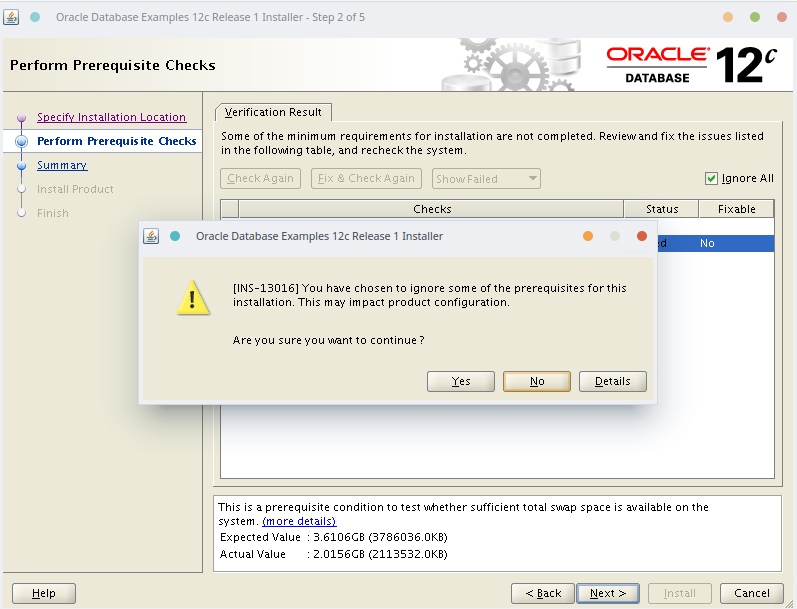Click the Summary step bullet
Screen dimensions: 797x609
pos(21,166)
